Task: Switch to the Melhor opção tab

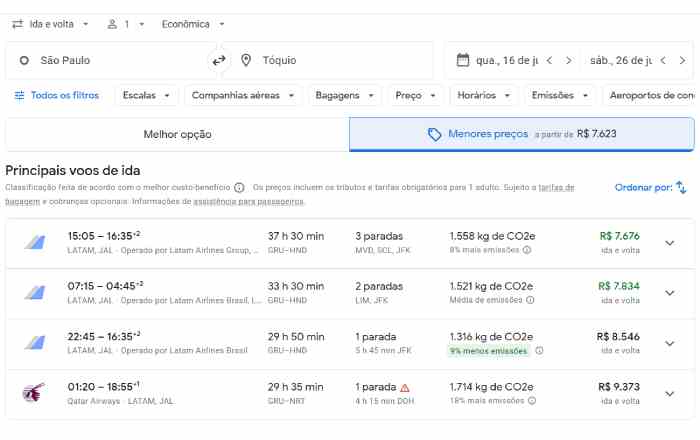Action: point(177,134)
